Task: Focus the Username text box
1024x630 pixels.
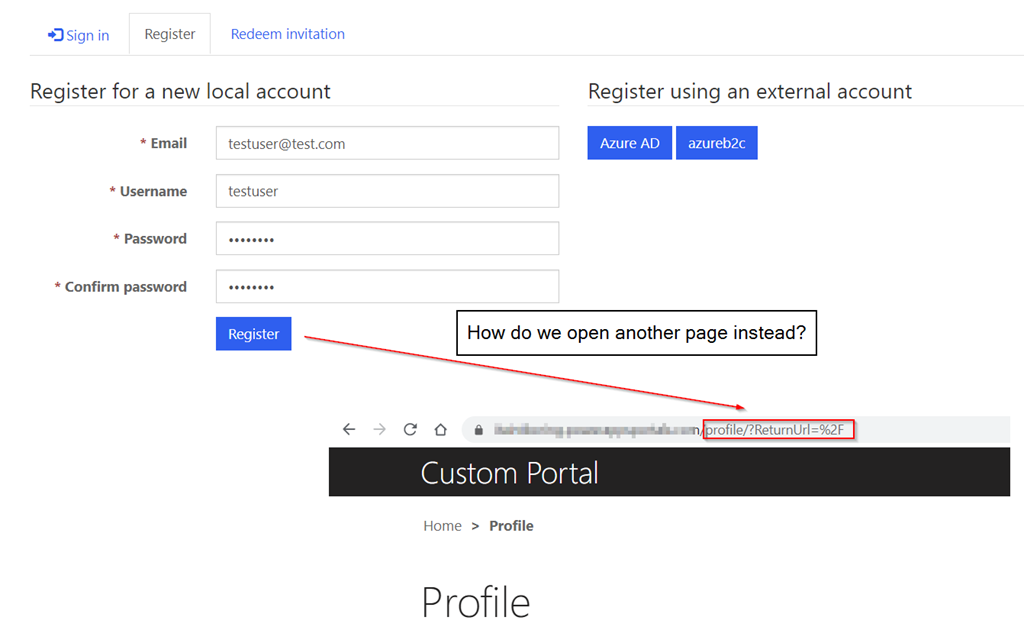Action: [x=387, y=191]
